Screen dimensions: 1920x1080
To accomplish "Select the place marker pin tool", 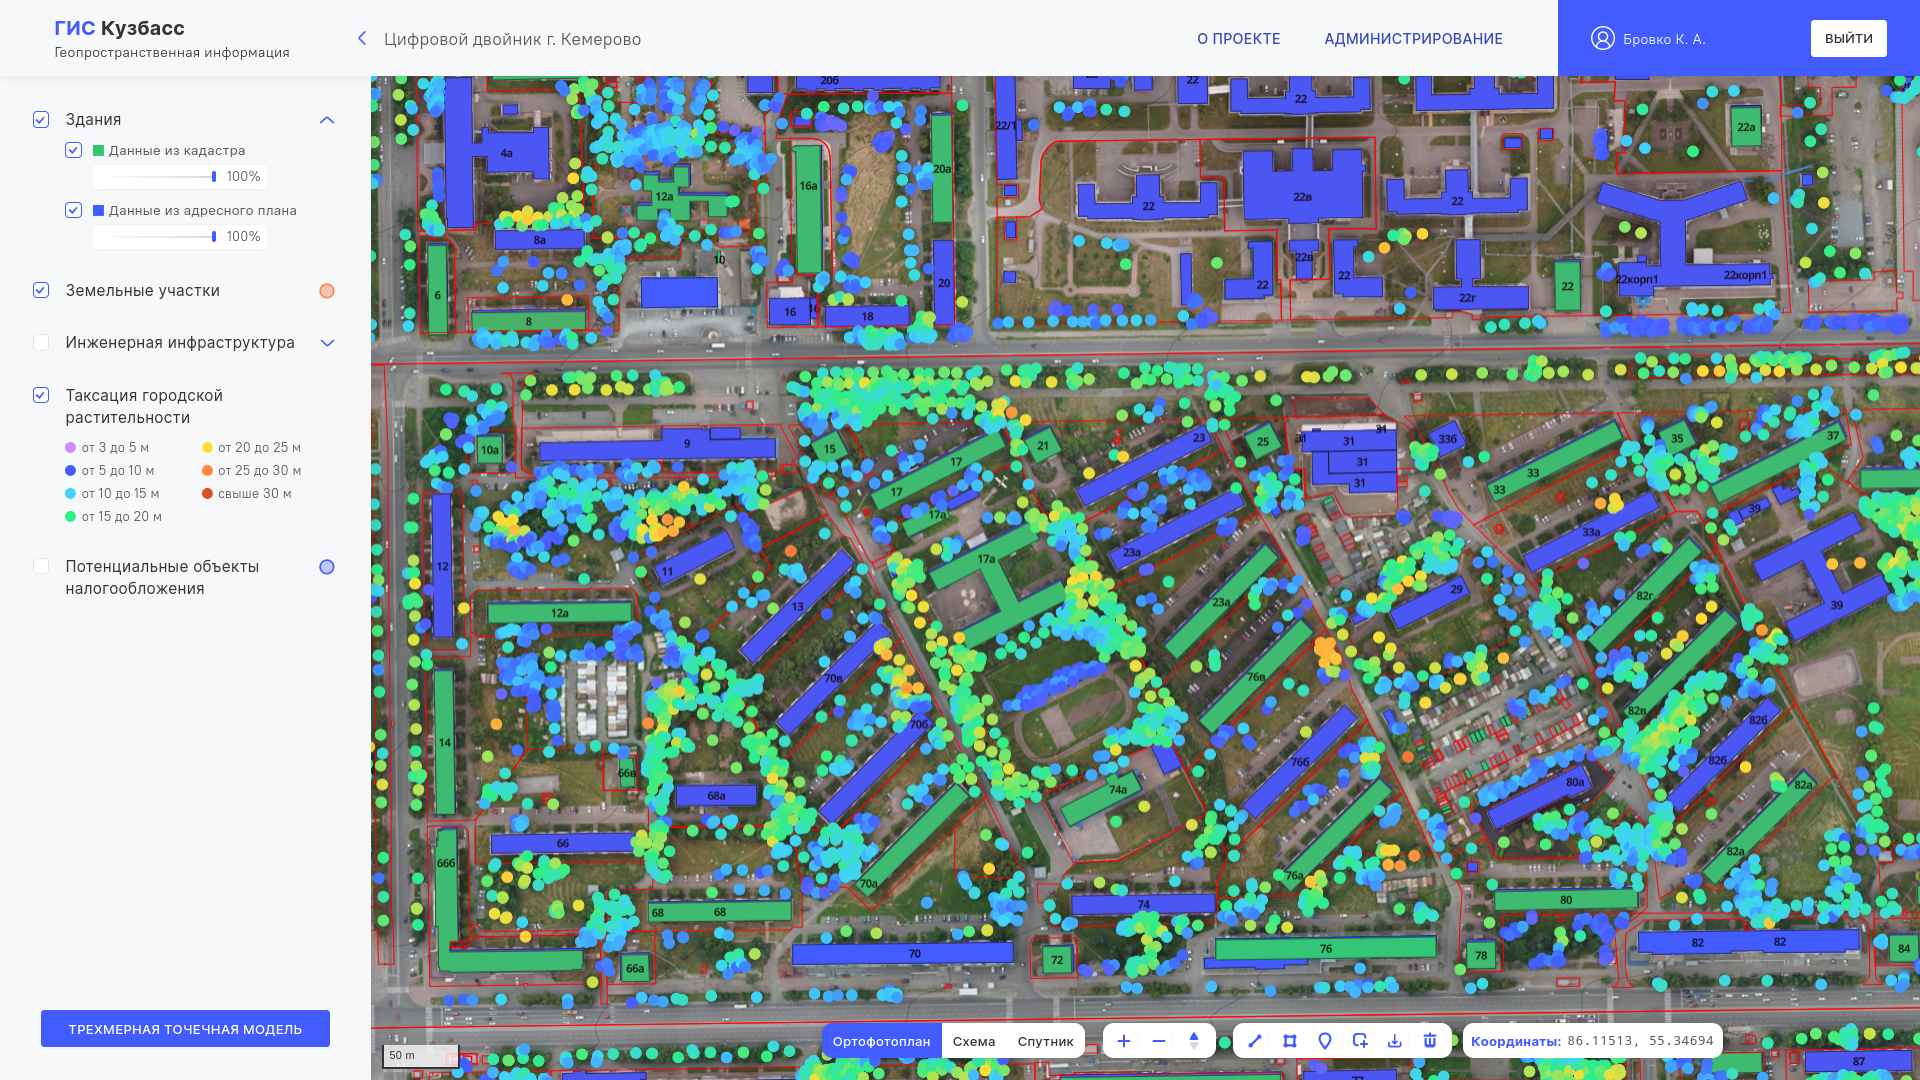I will 1325,1041.
